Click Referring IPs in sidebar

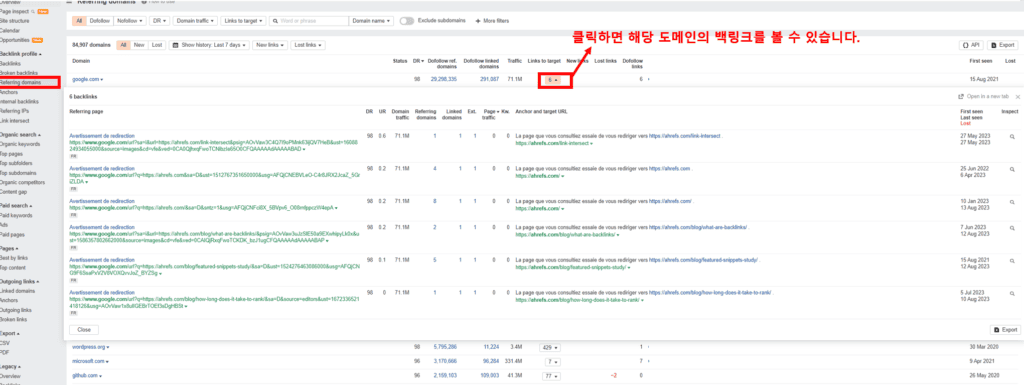pos(15,111)
